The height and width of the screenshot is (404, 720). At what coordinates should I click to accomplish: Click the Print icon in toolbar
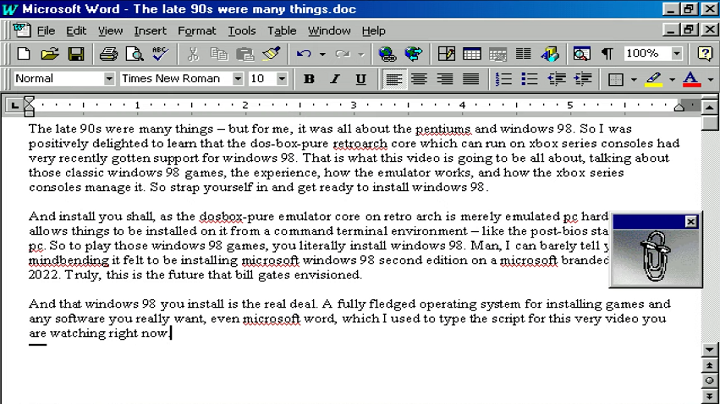105,54
